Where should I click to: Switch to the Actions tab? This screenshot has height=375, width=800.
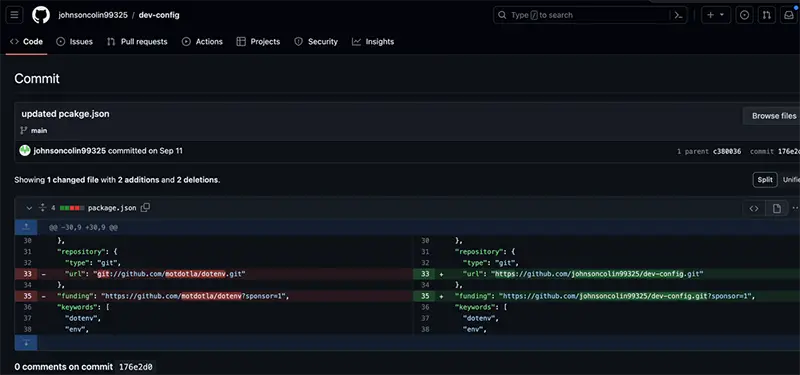point(203,42)
